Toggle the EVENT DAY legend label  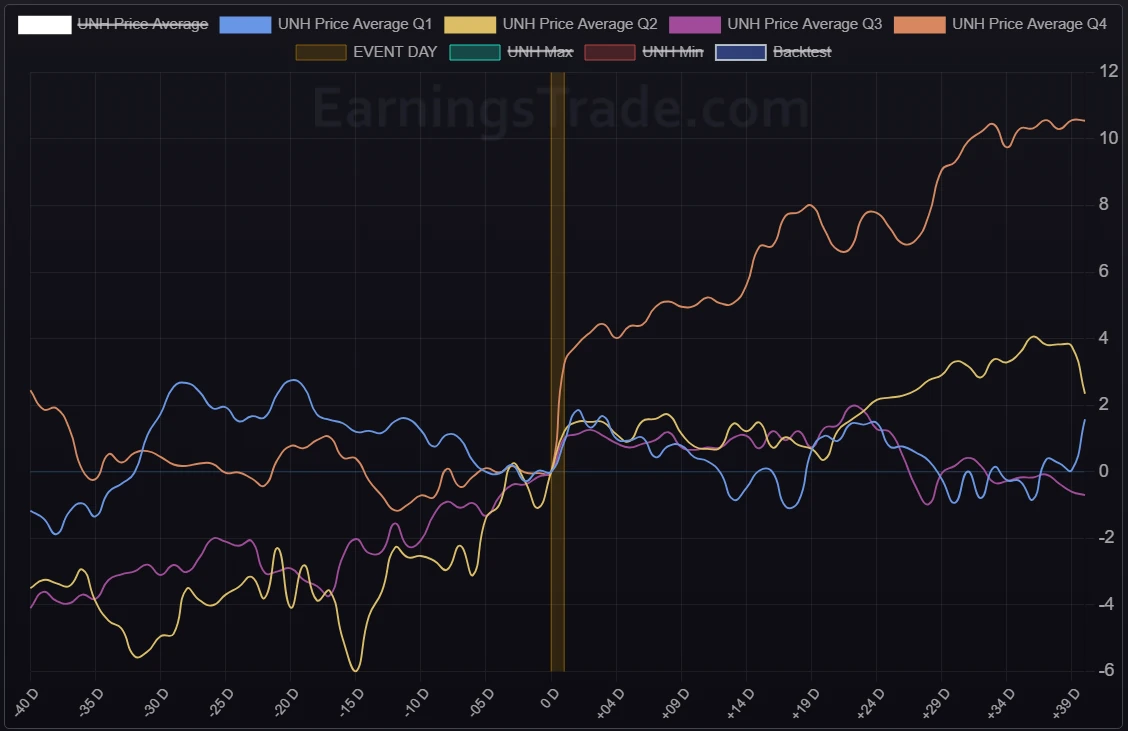[x=395, y=52]
